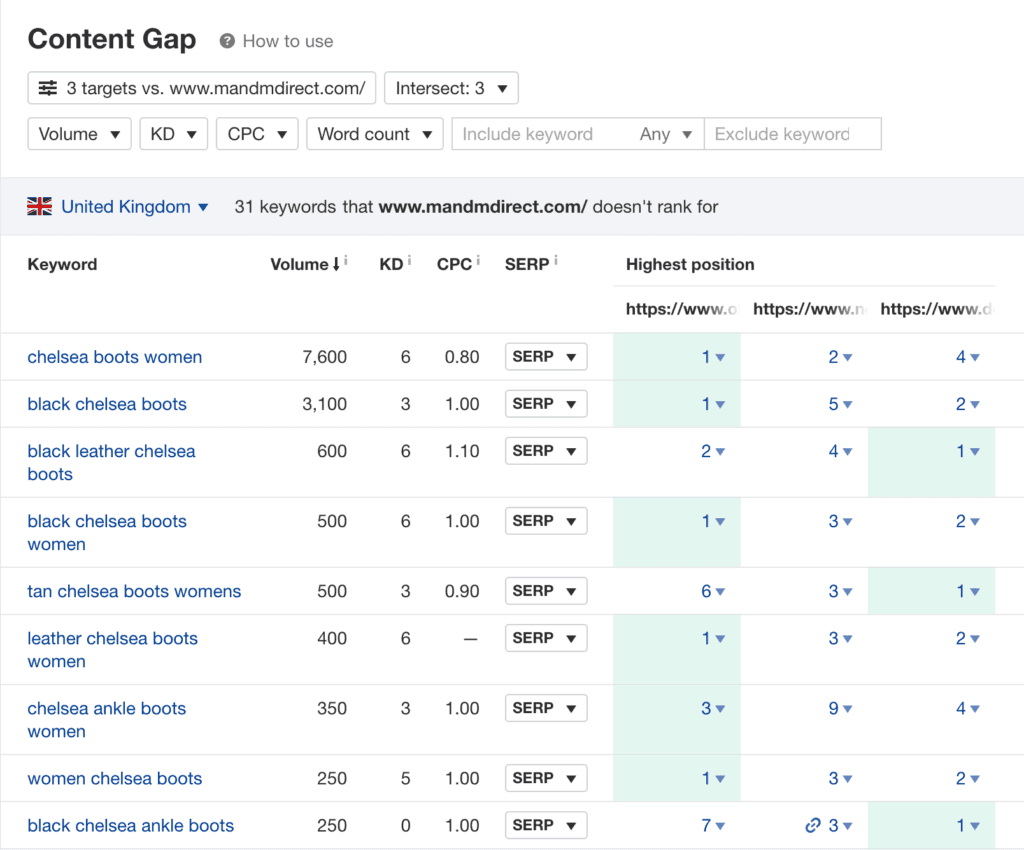Click volume value 3,100

pyautogui.click(x=325, y=404)
